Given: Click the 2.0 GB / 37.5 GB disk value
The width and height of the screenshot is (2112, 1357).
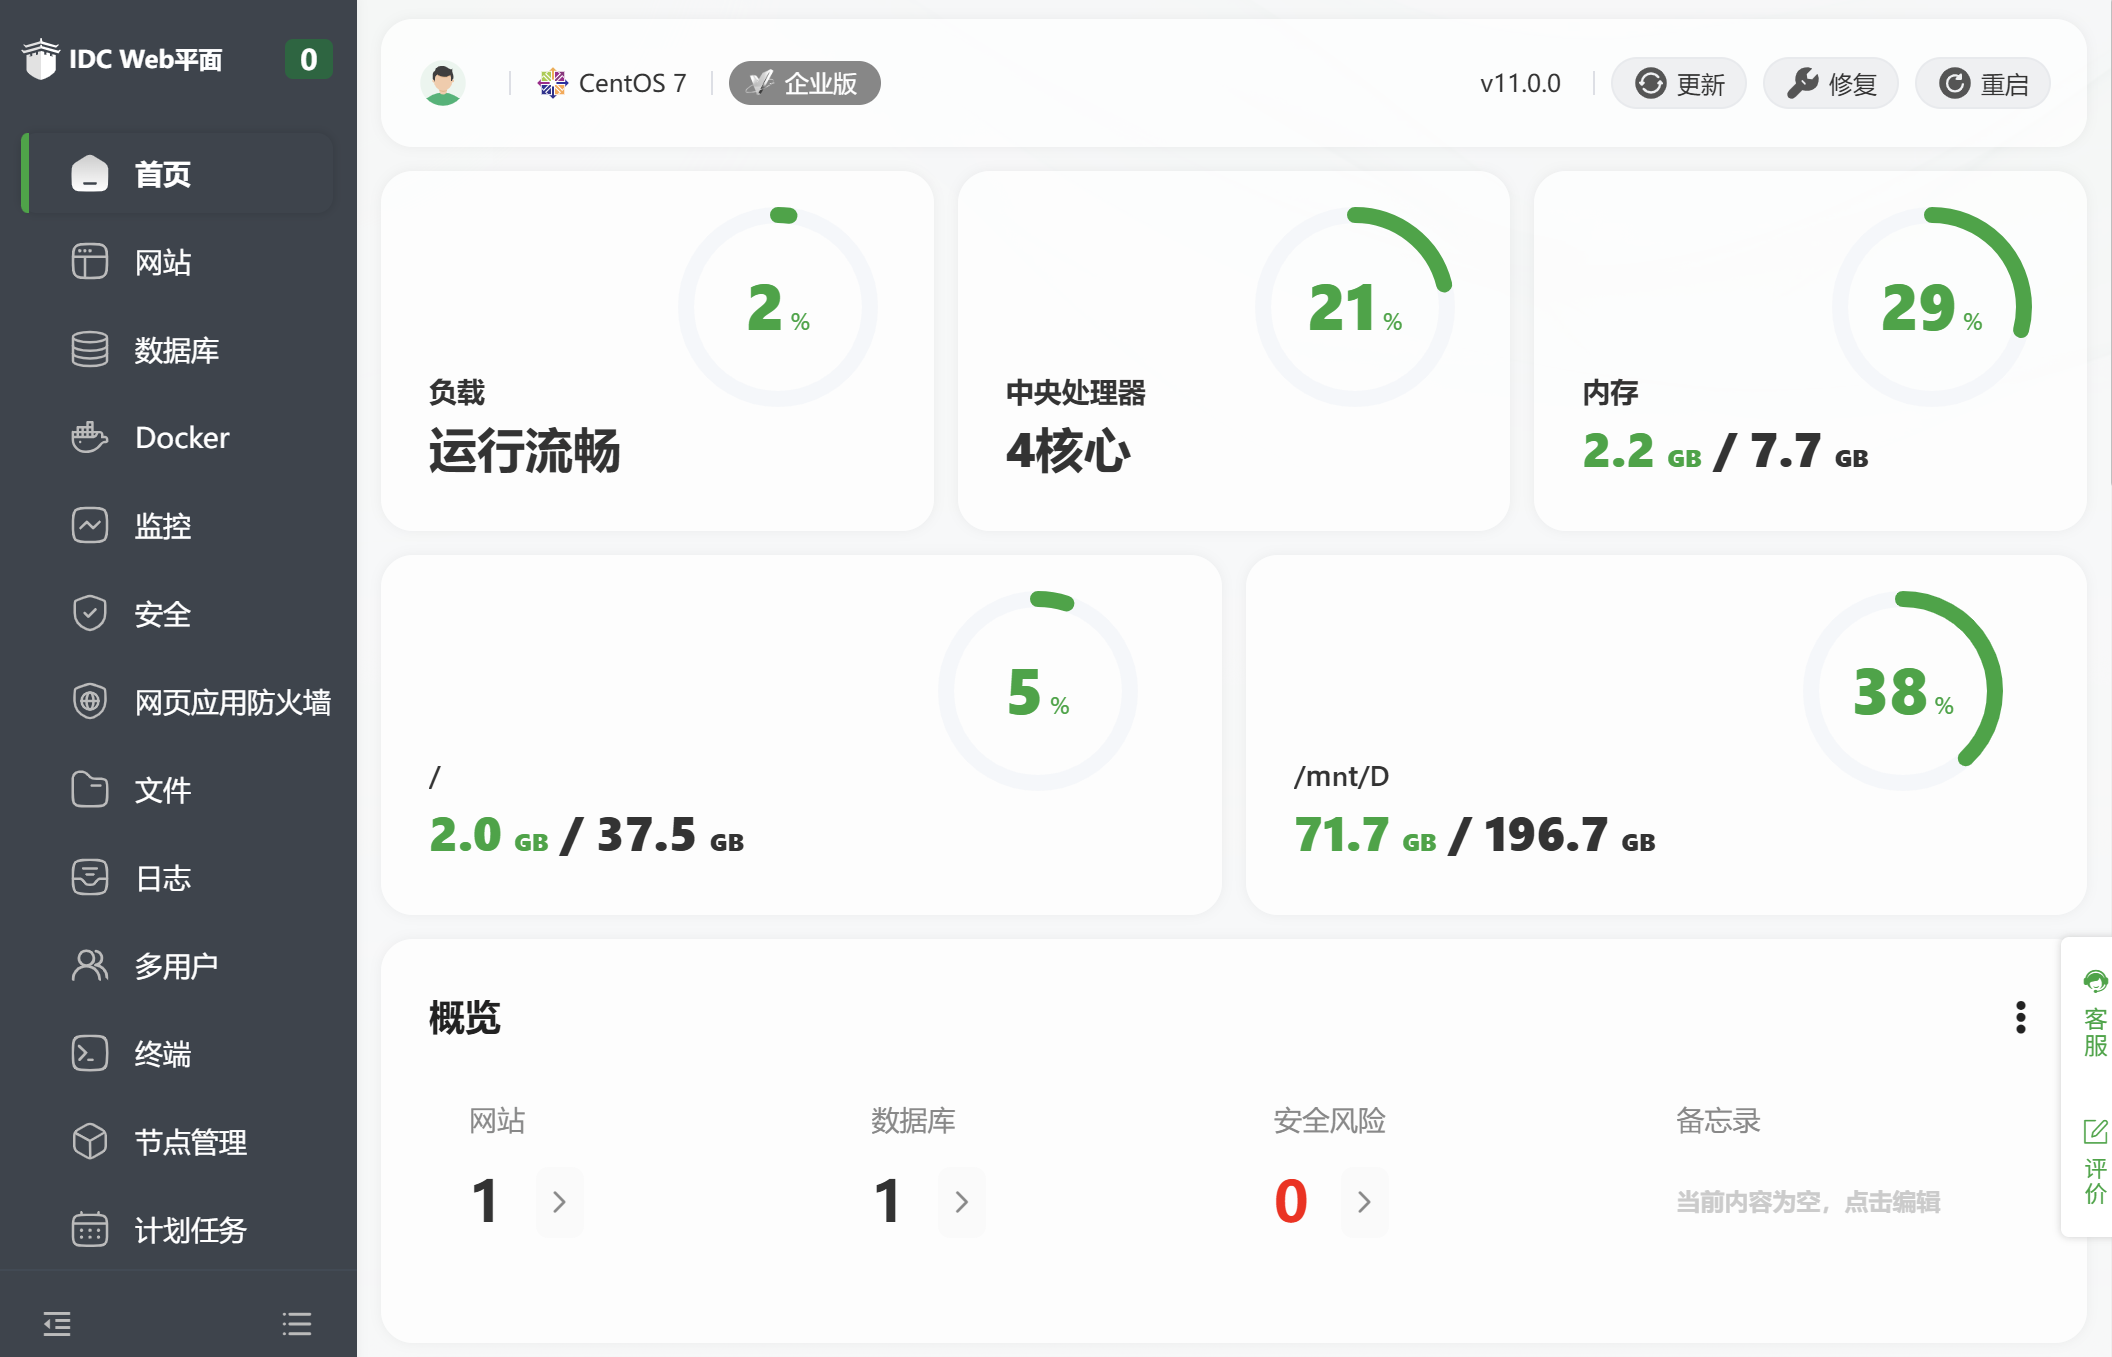Looking at the screenshot, I should (587, 835).
